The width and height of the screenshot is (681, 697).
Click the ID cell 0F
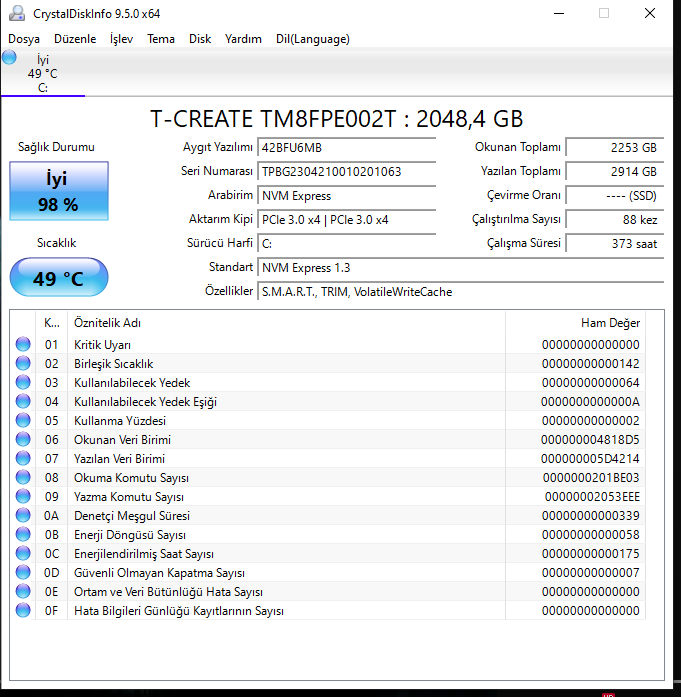pos(51,611)
